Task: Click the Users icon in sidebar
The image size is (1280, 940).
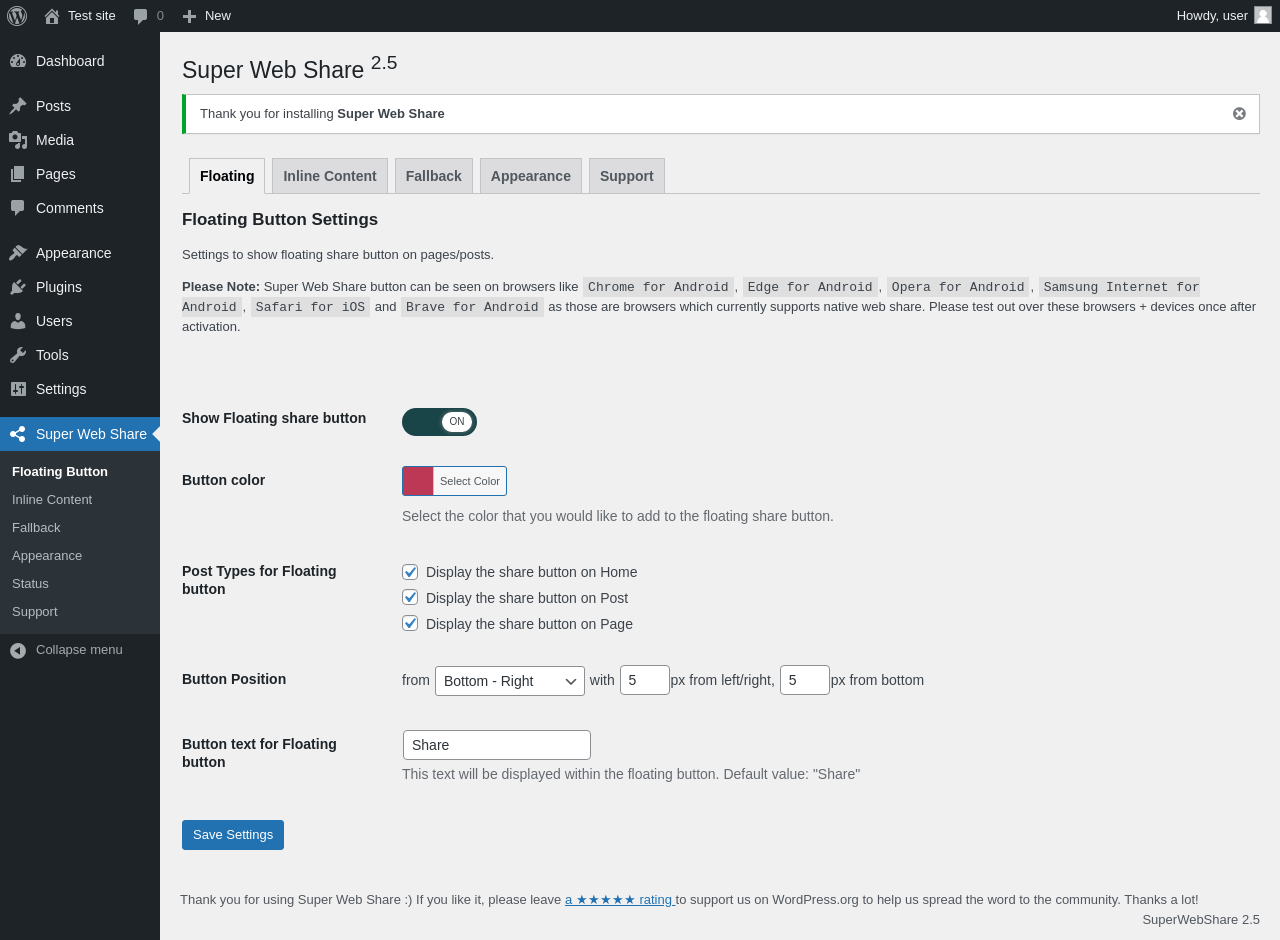Action: [18, 321]
